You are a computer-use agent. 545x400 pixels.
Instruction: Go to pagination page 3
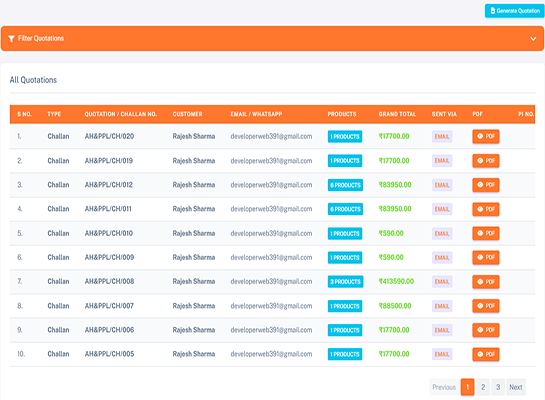tap(498, 387)
